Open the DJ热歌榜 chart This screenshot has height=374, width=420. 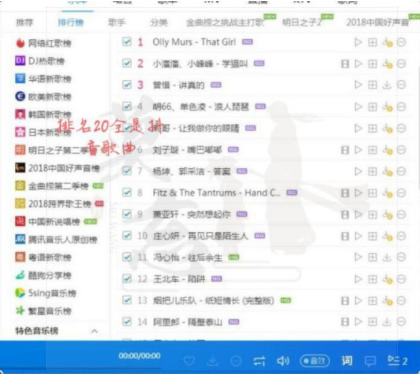point(40,61)
